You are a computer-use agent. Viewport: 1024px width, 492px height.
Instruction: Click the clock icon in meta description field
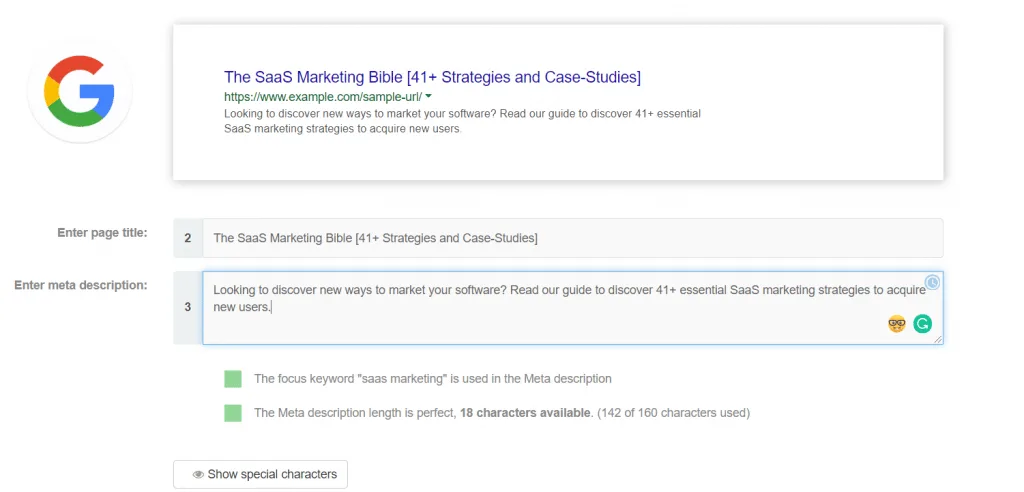tap(933, 282)
